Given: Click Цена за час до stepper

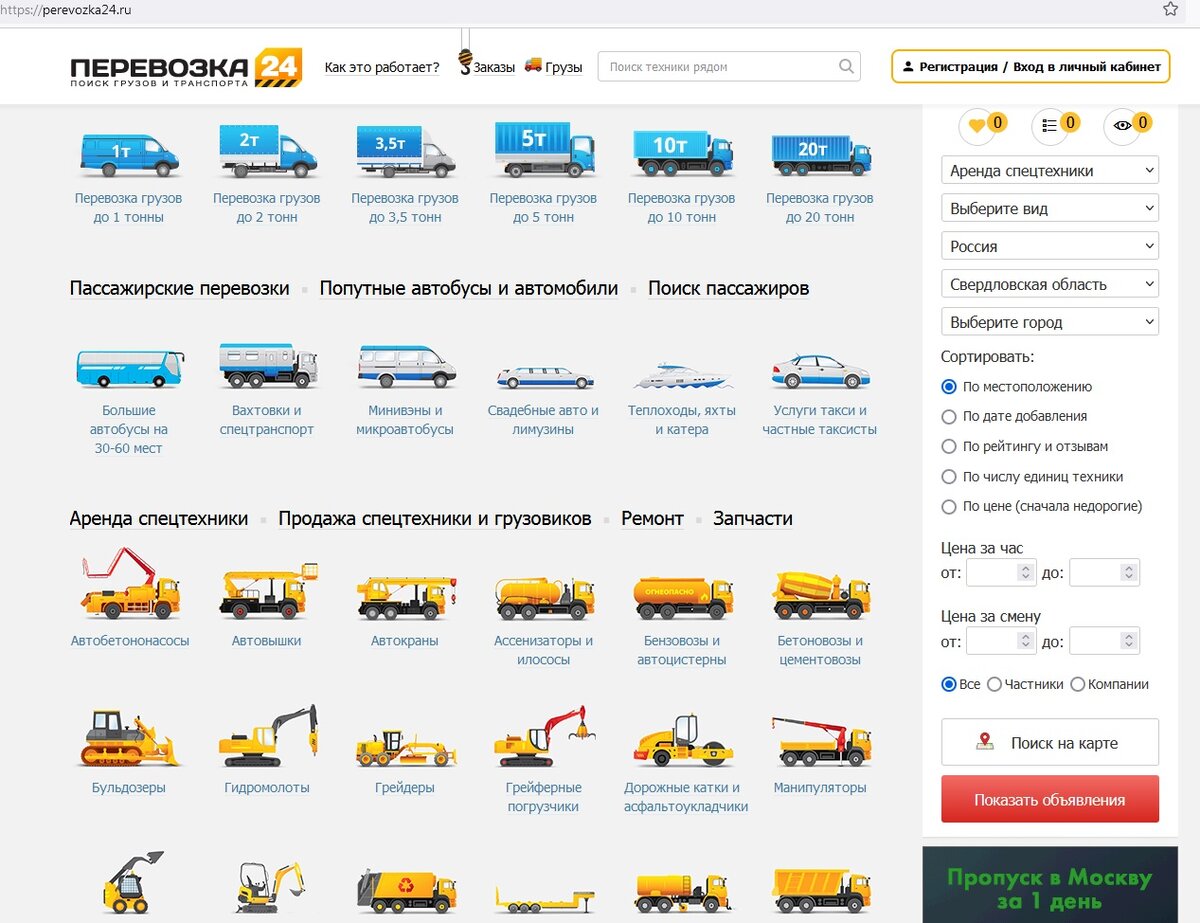Looking at the screenshot, I should pyautogui.click(x=1129, y=572).
